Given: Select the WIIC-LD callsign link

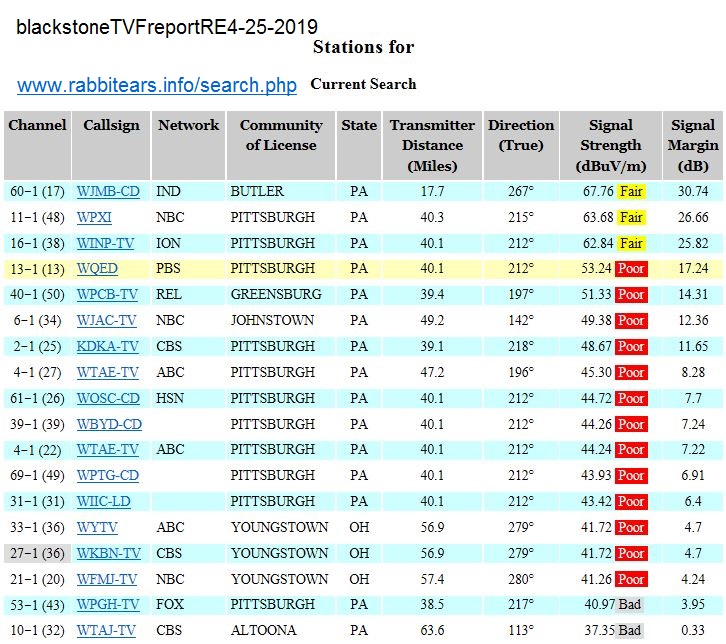Looking at the screenshot, I should point(105,502).
